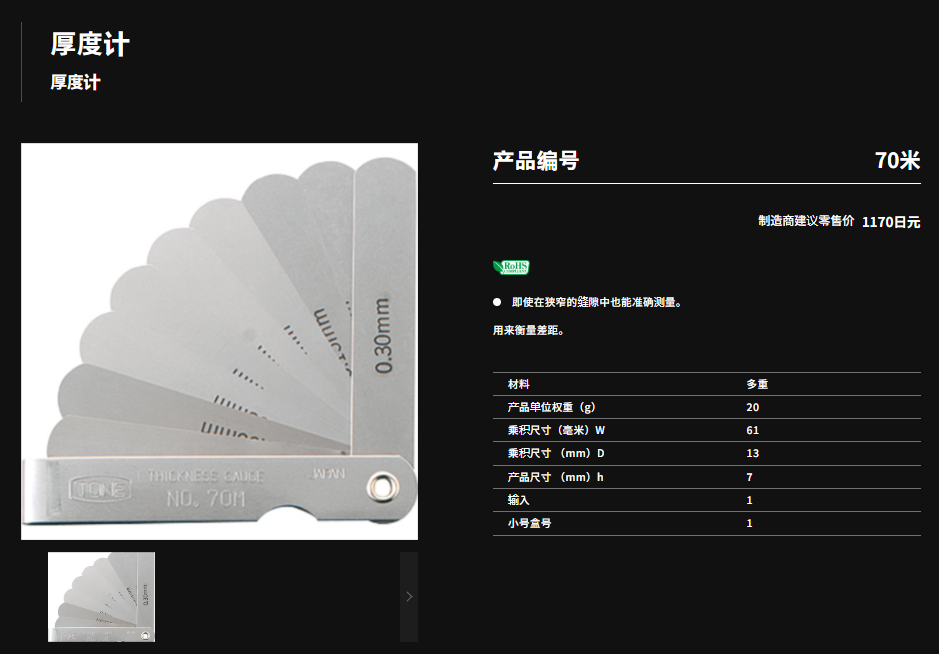Click the large 厚度计 page title
Image resolution: width=939 pixels, height=654 pixels.
click(90, 45)
